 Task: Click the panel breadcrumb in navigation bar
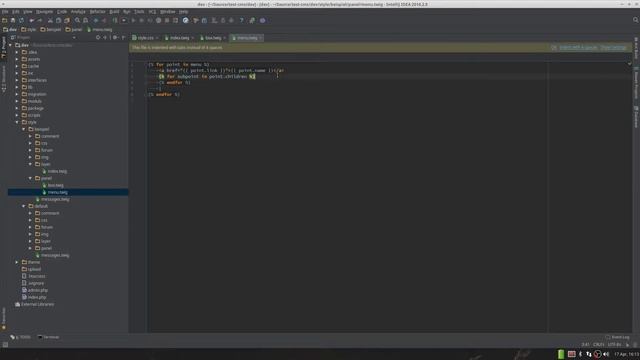click(74, 29)
